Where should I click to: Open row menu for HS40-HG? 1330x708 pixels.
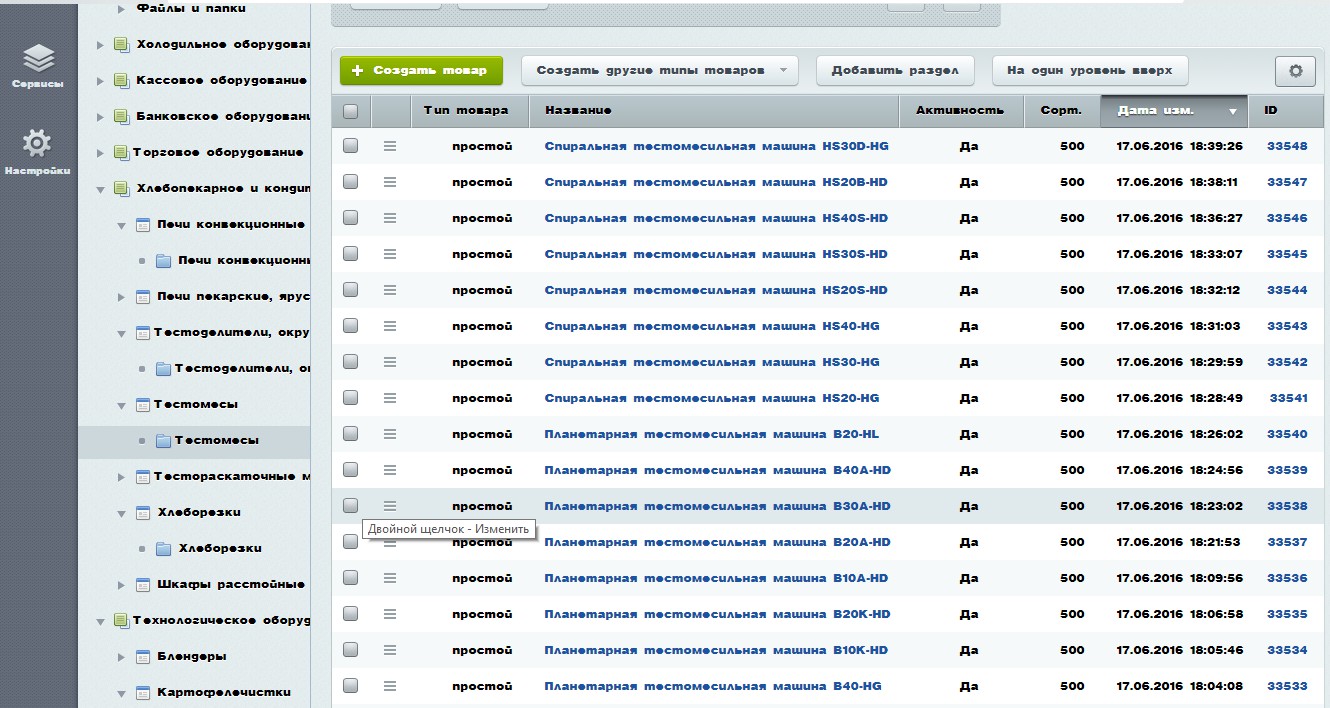[390, 326]
